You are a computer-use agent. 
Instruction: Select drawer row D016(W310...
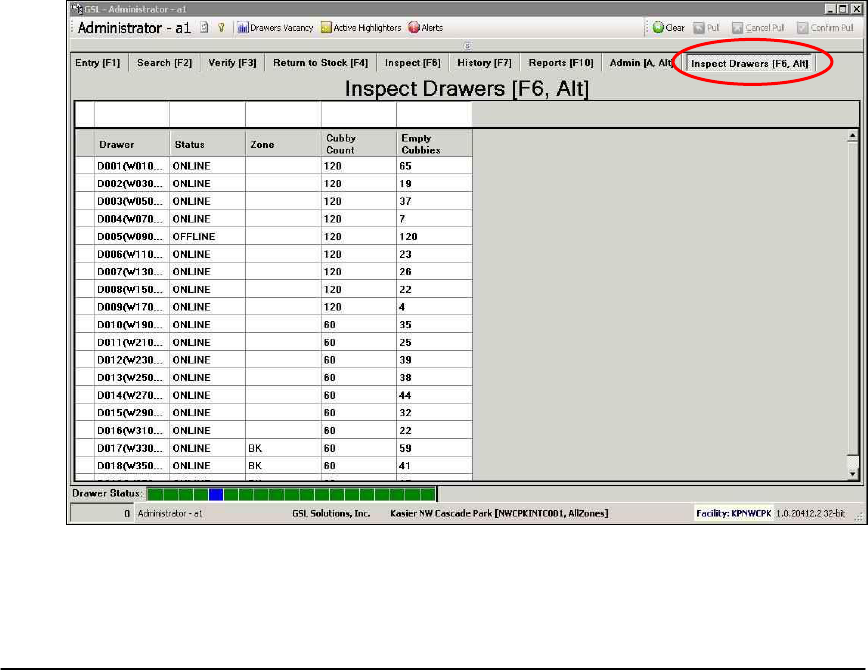pos(274,431)
